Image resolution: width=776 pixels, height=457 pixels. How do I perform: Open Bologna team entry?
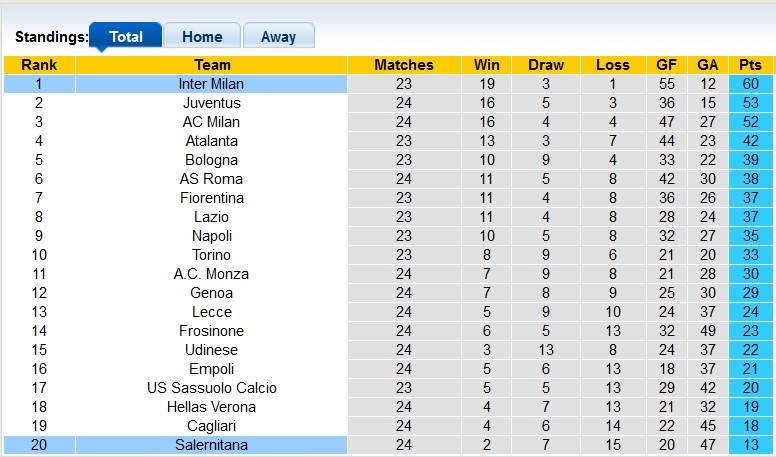click(x=211, y=160)
